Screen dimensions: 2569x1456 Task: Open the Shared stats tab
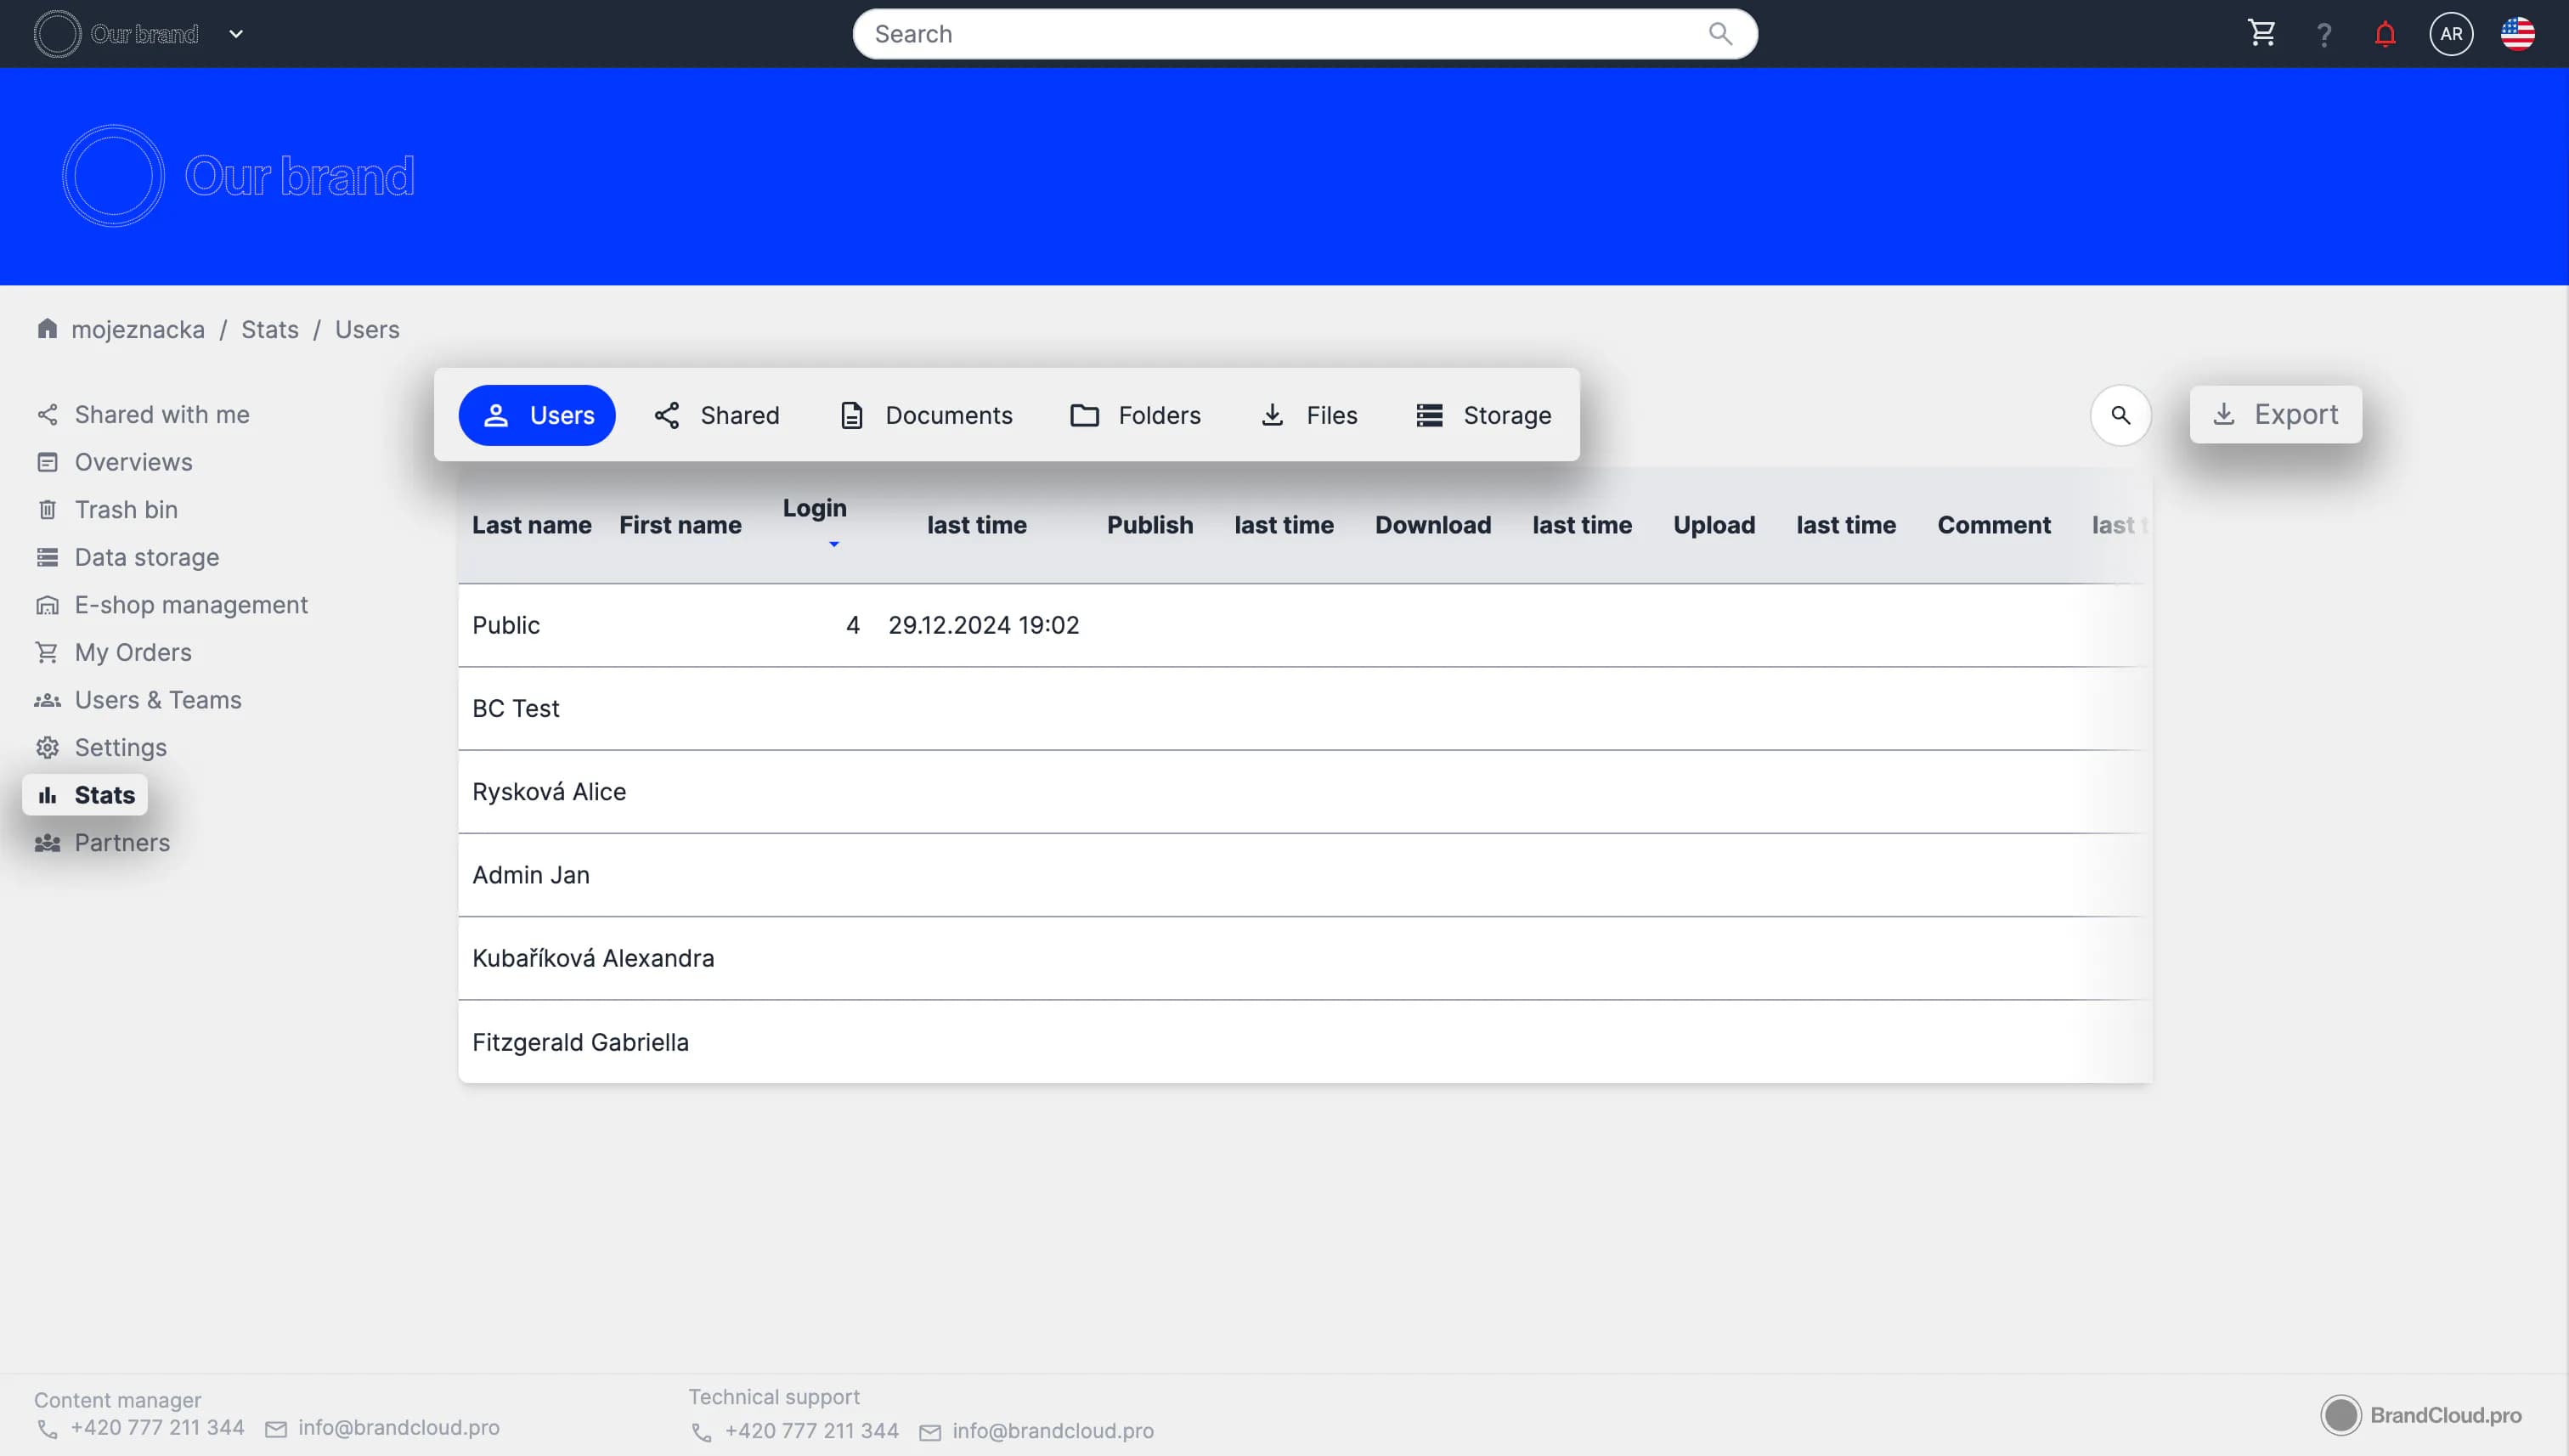(x=716, y=415)
